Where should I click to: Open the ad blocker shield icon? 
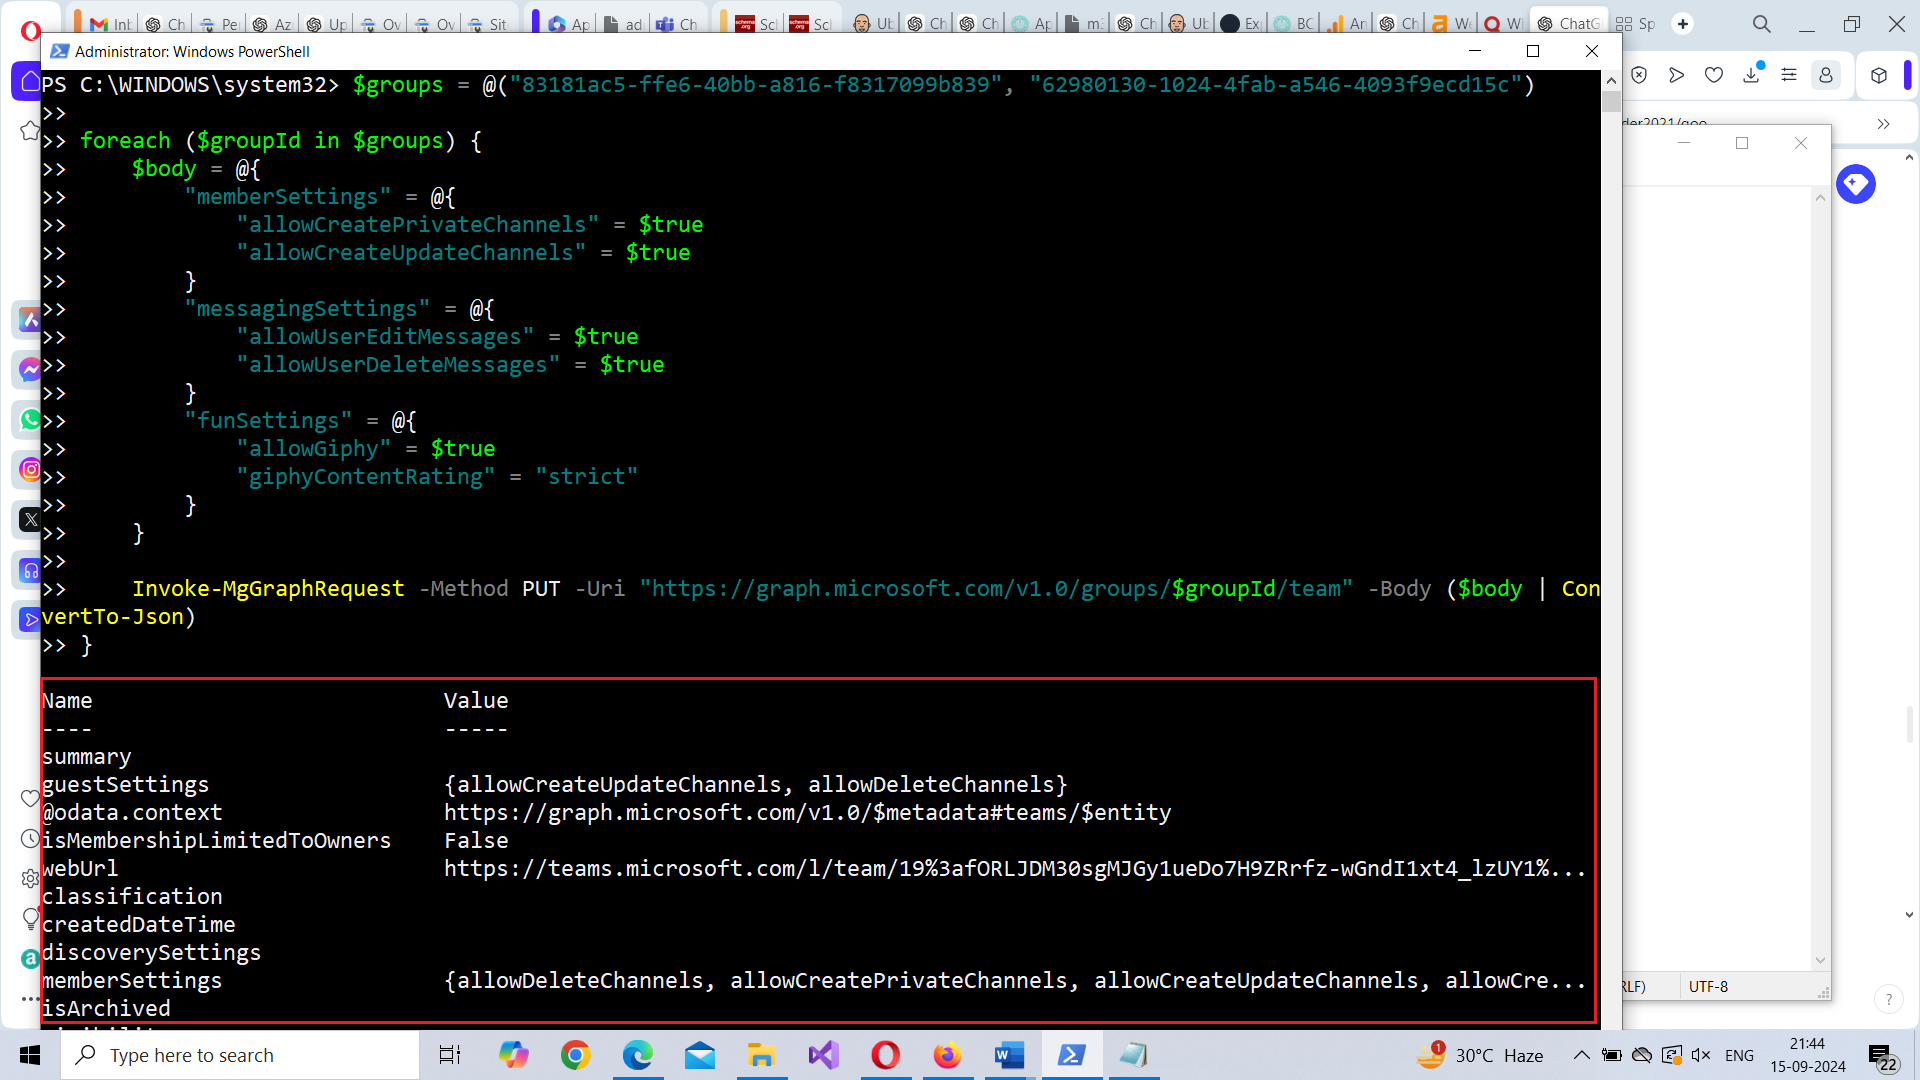click(1639, 75)
